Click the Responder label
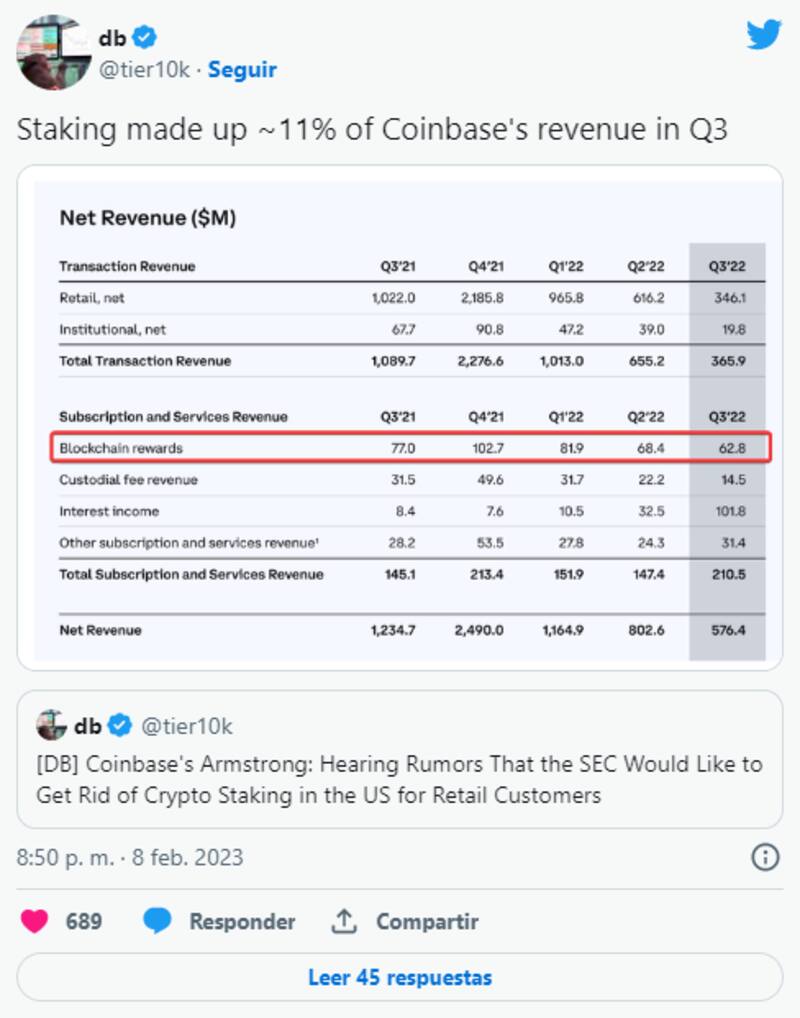 242,921
